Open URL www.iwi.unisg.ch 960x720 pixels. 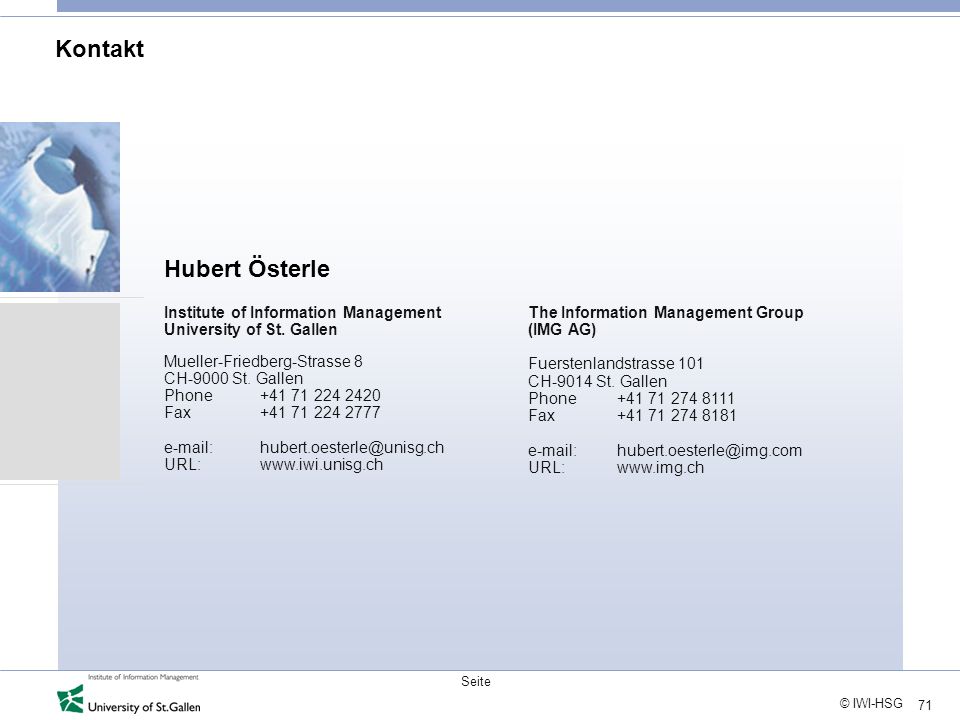(321, 465)
